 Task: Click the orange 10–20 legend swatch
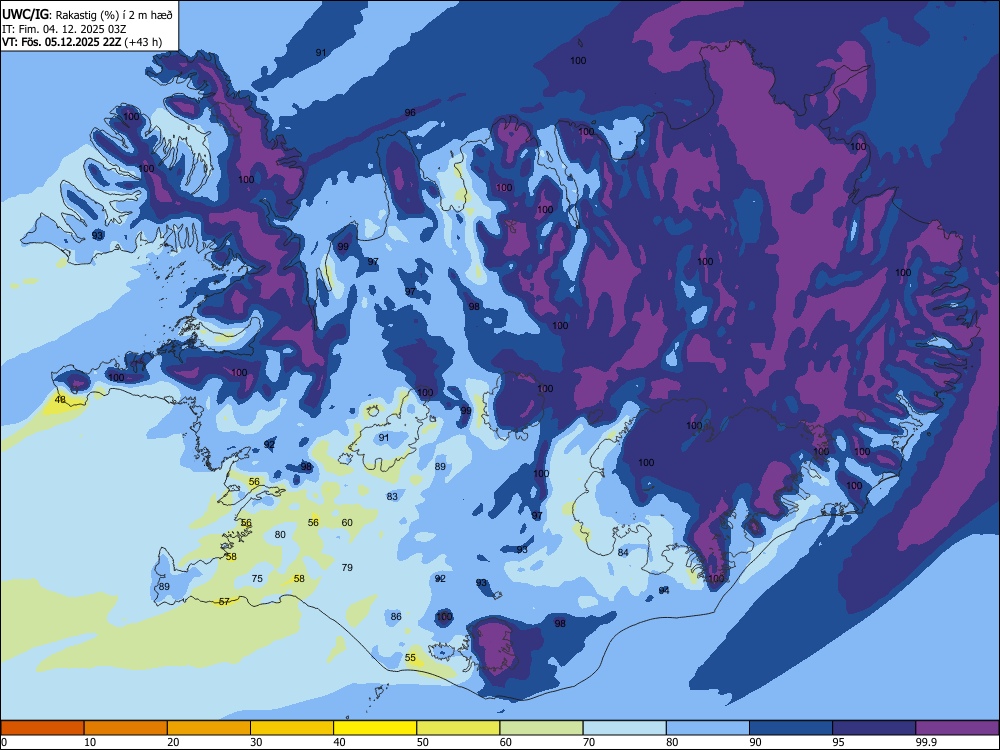tap(126, 728)
